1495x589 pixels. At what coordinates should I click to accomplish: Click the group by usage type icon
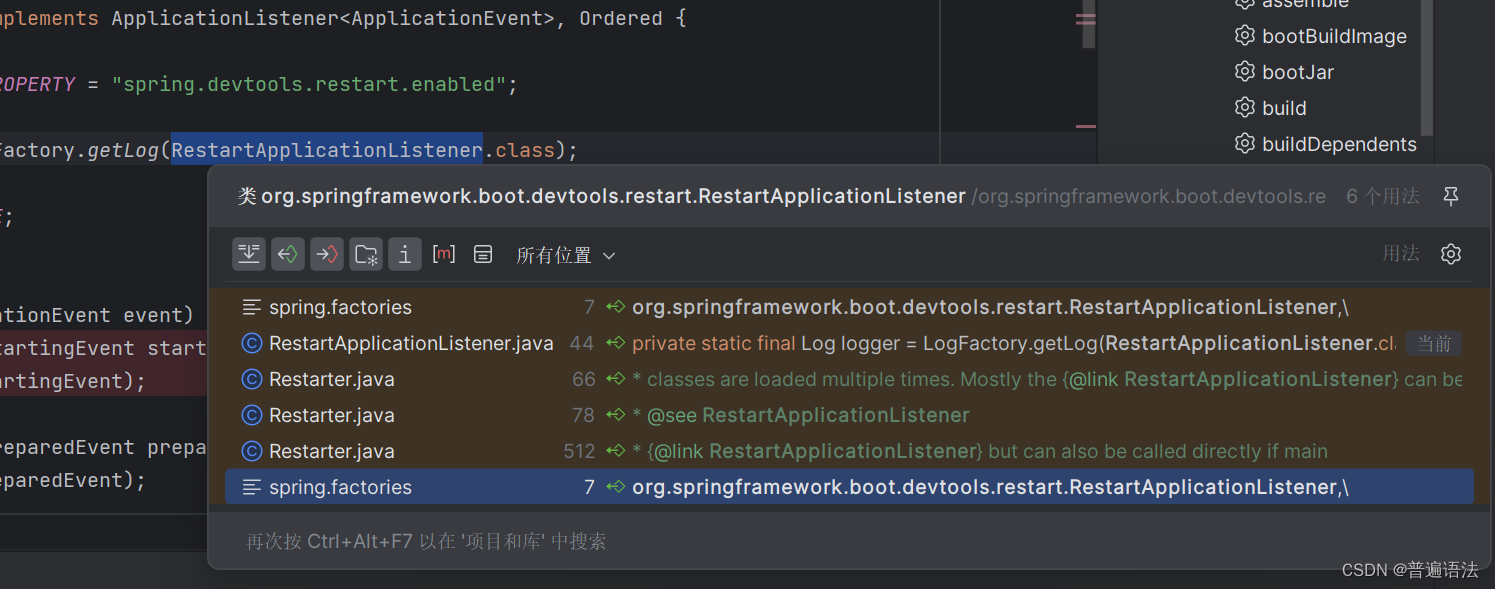pos(365,253)
